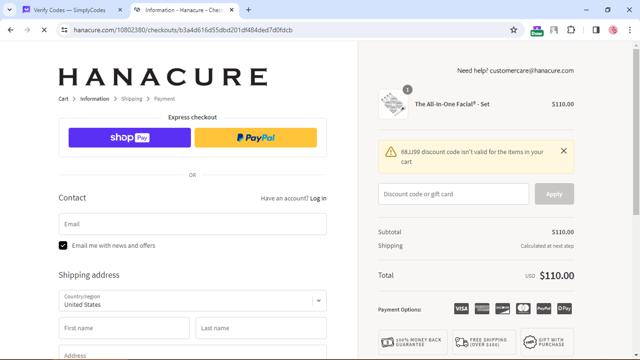Viewport: 640px width, 360px height.
Task: Click the Free Shipping over $100 badge
Action: (484, 342)
